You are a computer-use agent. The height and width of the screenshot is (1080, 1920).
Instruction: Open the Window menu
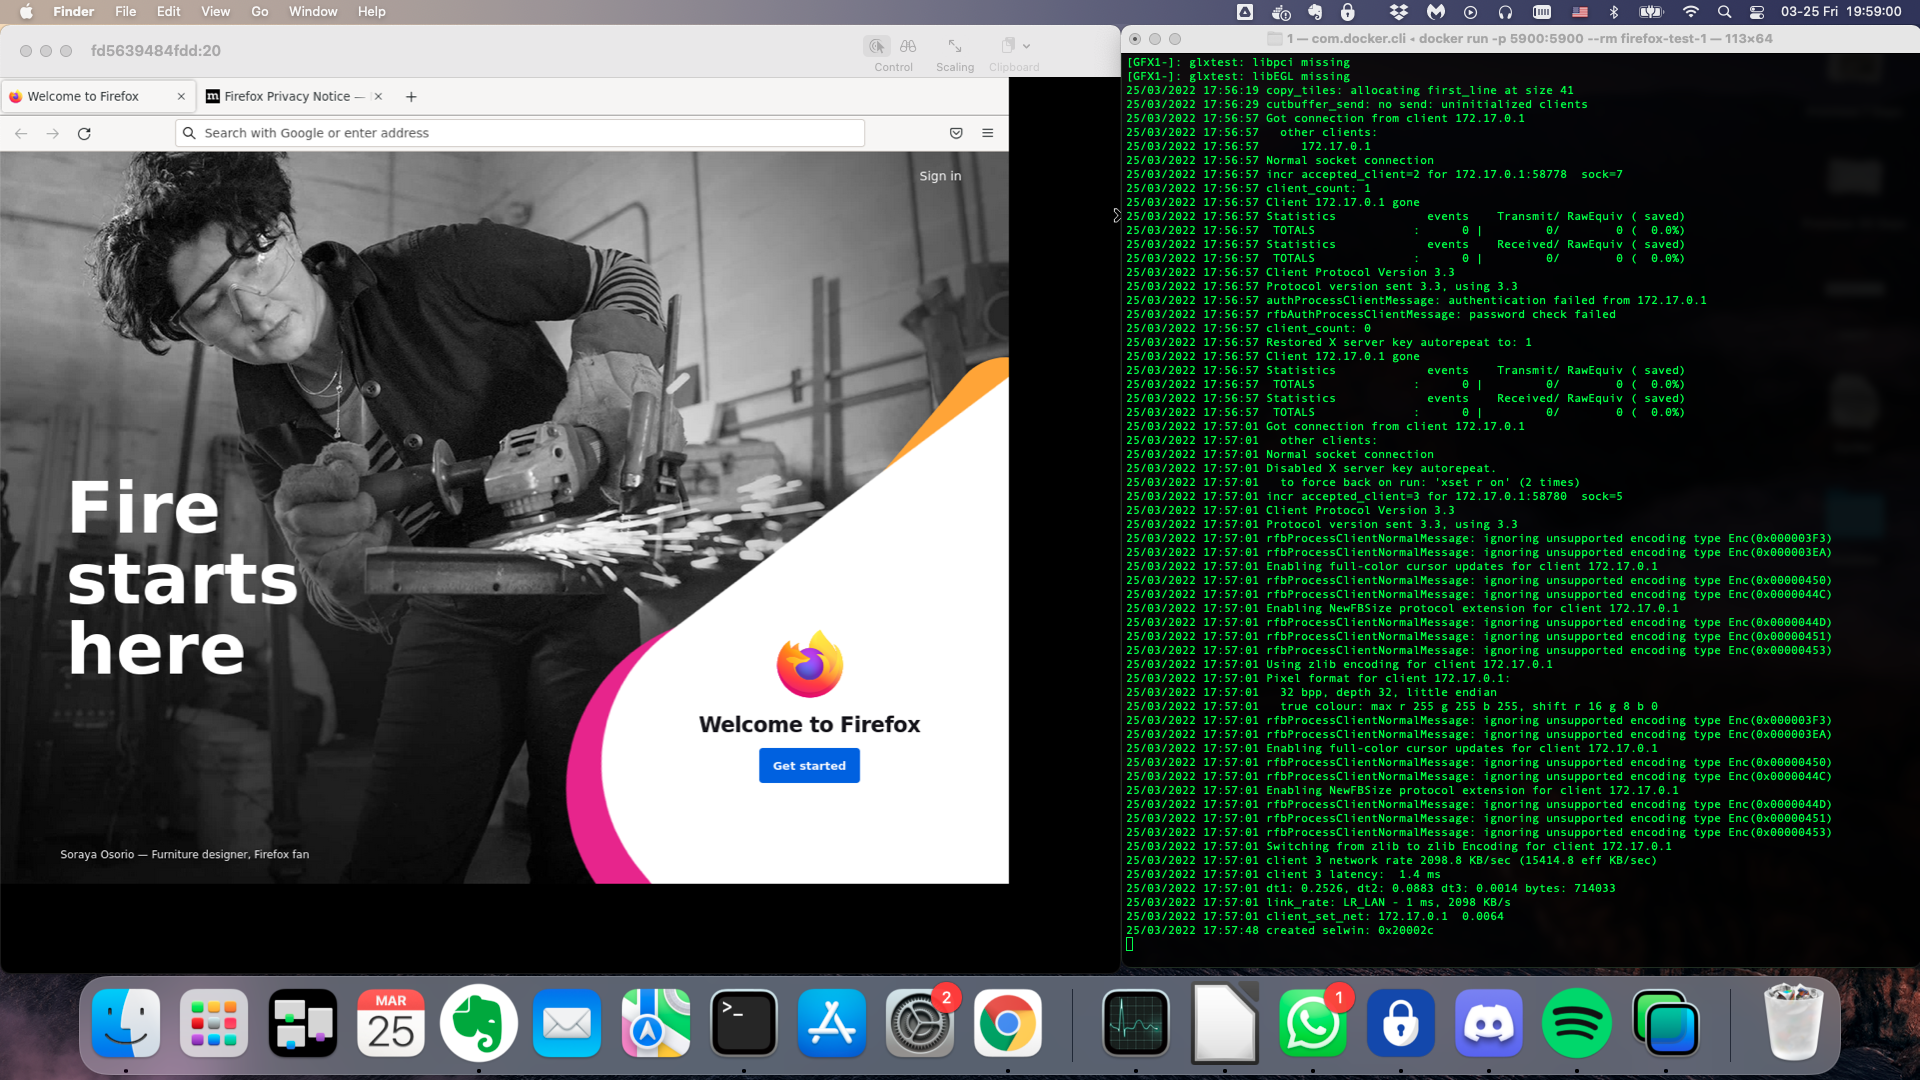(x=313, y=12)
